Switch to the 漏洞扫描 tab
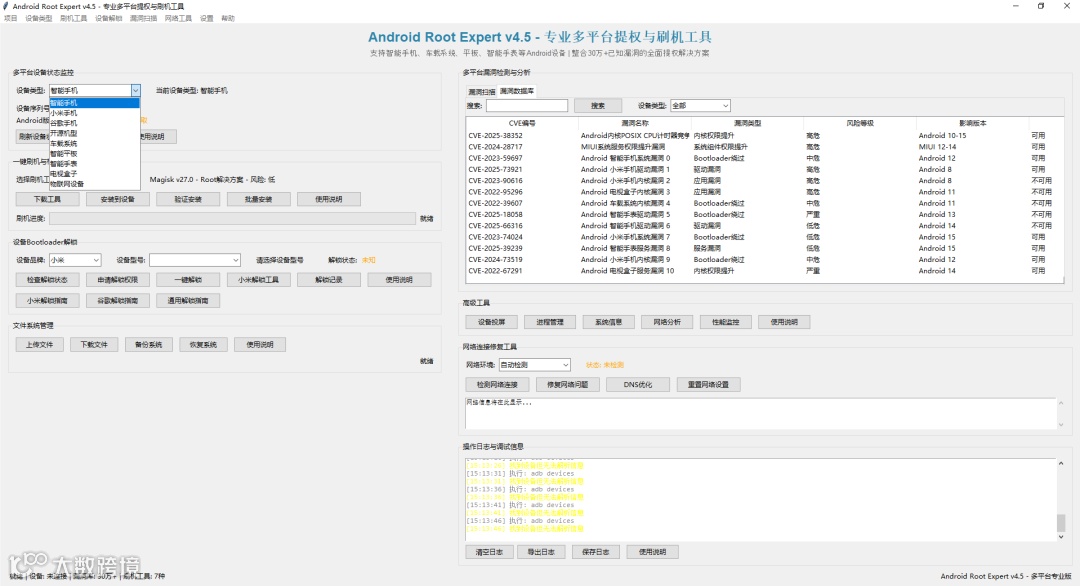Viewport: 1080px width, 586px height. click(x=481, y=92)
